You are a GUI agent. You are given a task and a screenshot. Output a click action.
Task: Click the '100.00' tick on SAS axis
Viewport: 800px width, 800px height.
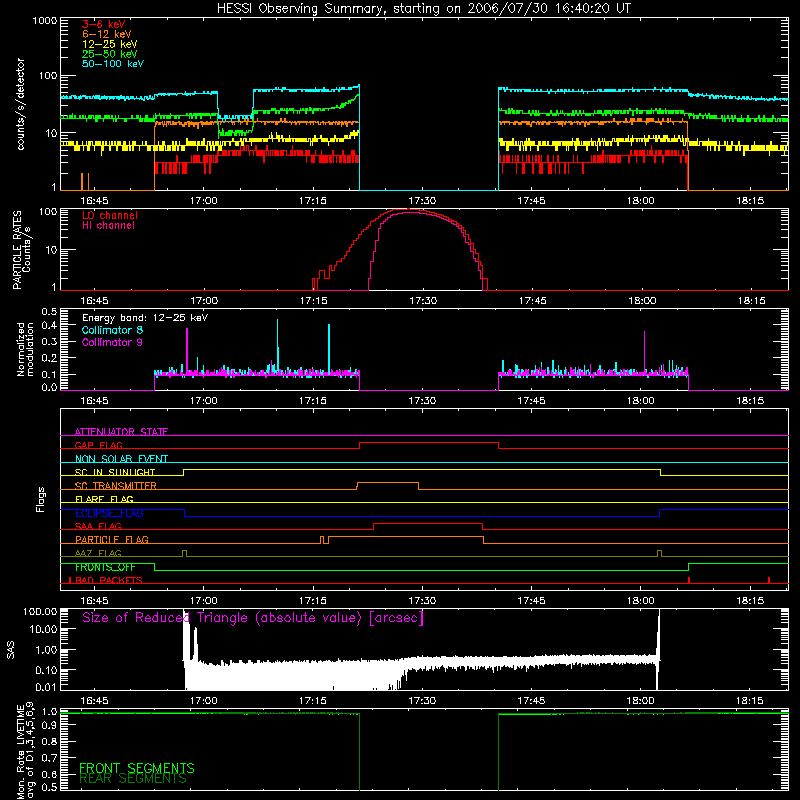click(40, 612)
